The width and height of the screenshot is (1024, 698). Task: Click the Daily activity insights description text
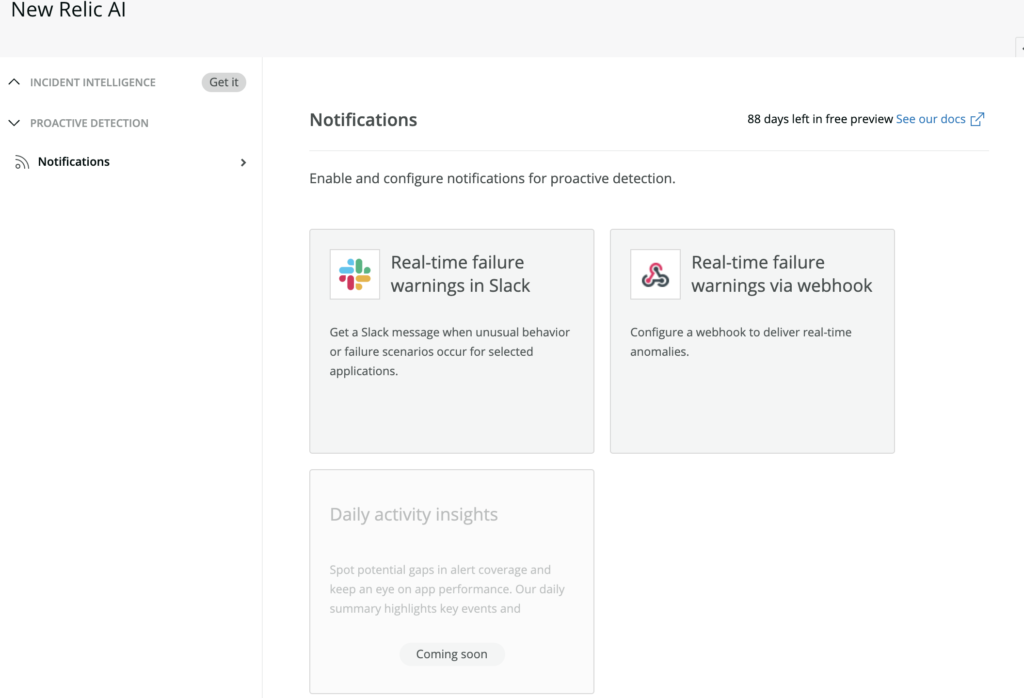(x=447, y=589)
